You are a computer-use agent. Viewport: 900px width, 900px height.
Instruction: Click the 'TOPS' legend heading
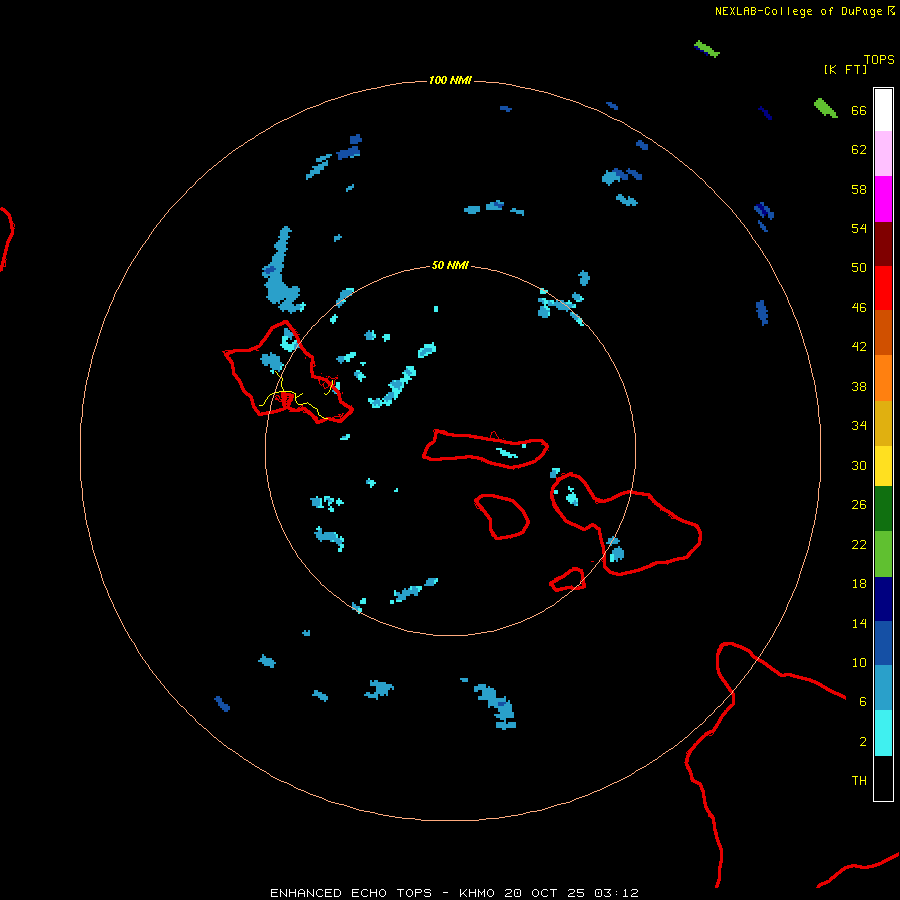click(879, 60)
